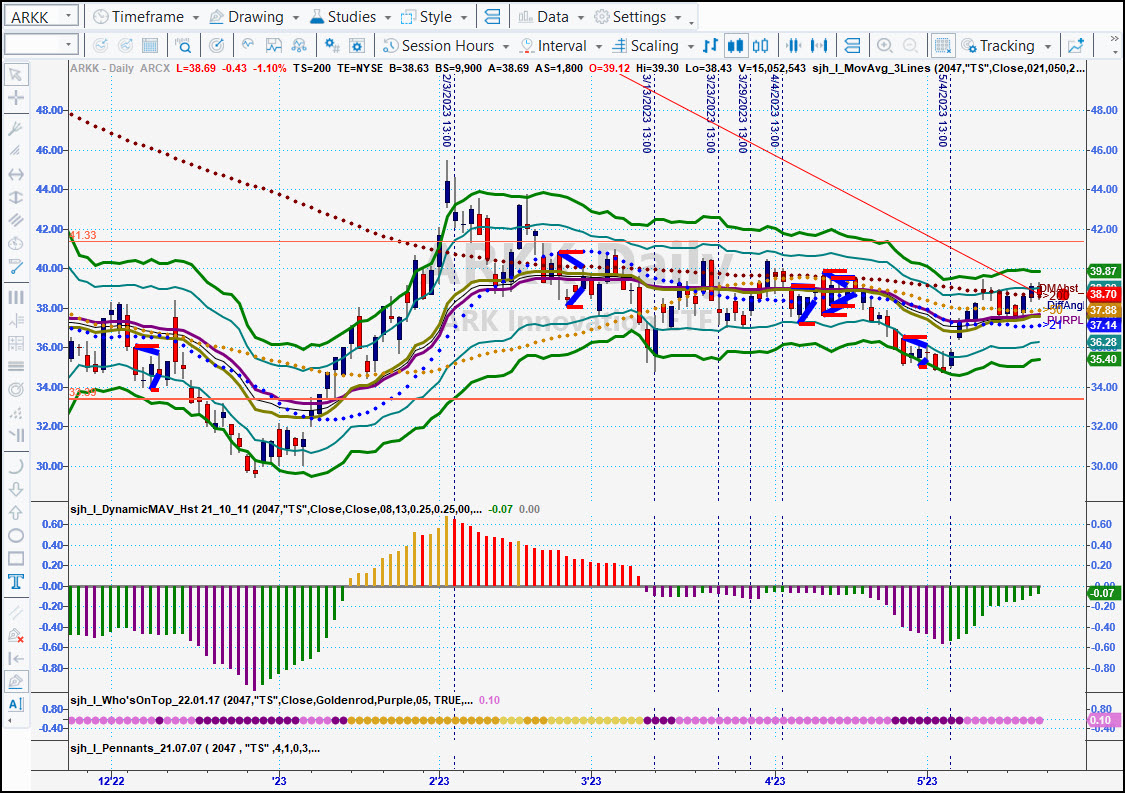
Task: Click the stacked panels icon beside Style
Action: (492, 17)
